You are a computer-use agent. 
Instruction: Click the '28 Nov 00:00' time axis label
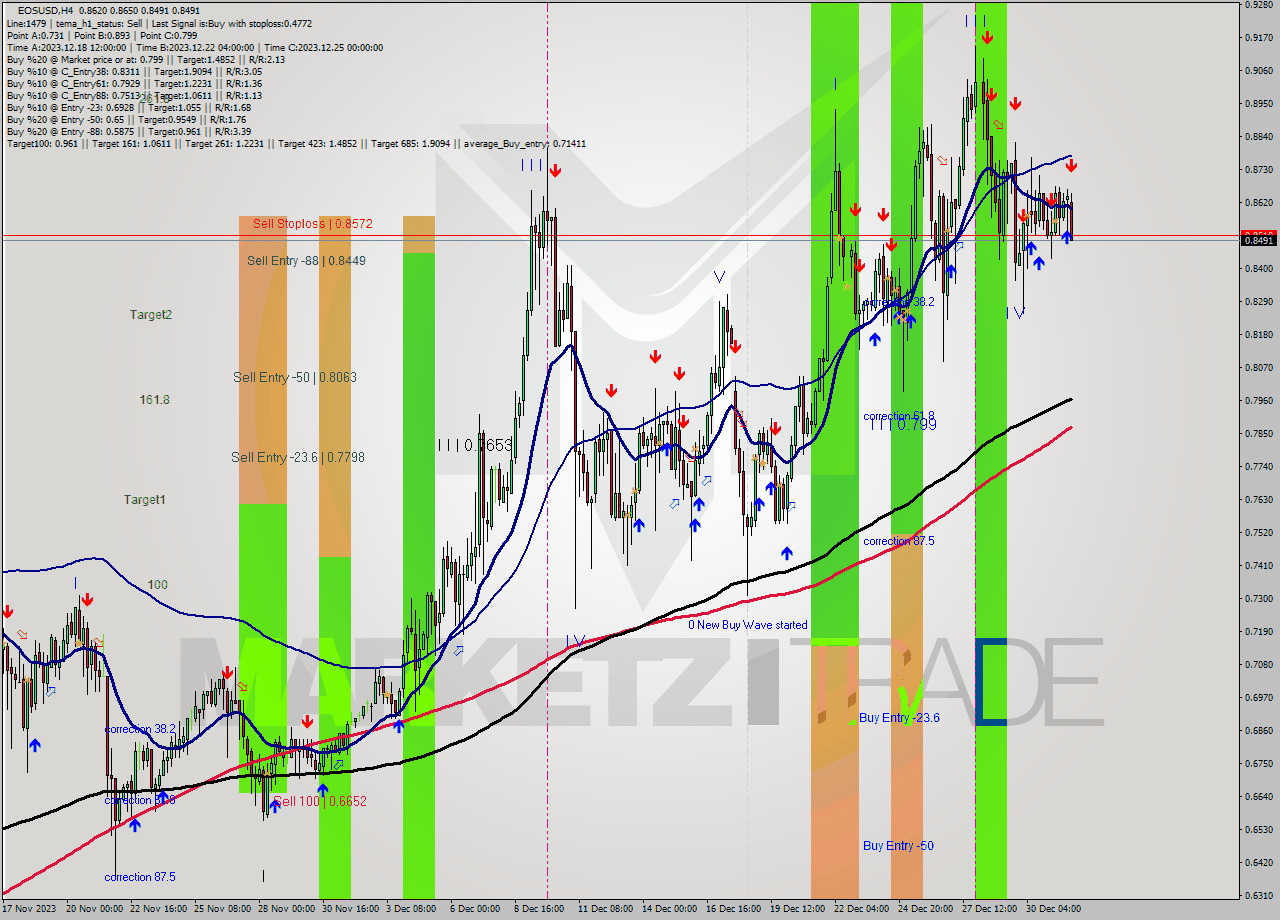point(285,910)
